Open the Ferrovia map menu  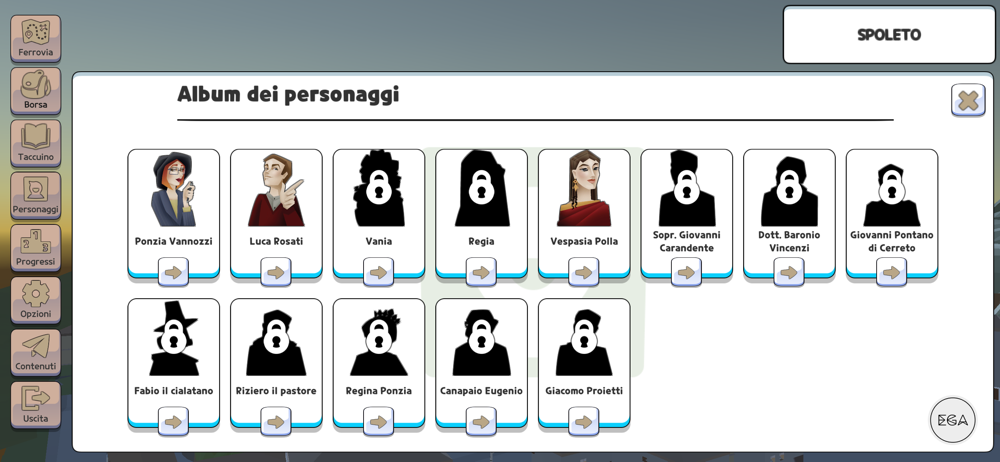tap(36, 38)
